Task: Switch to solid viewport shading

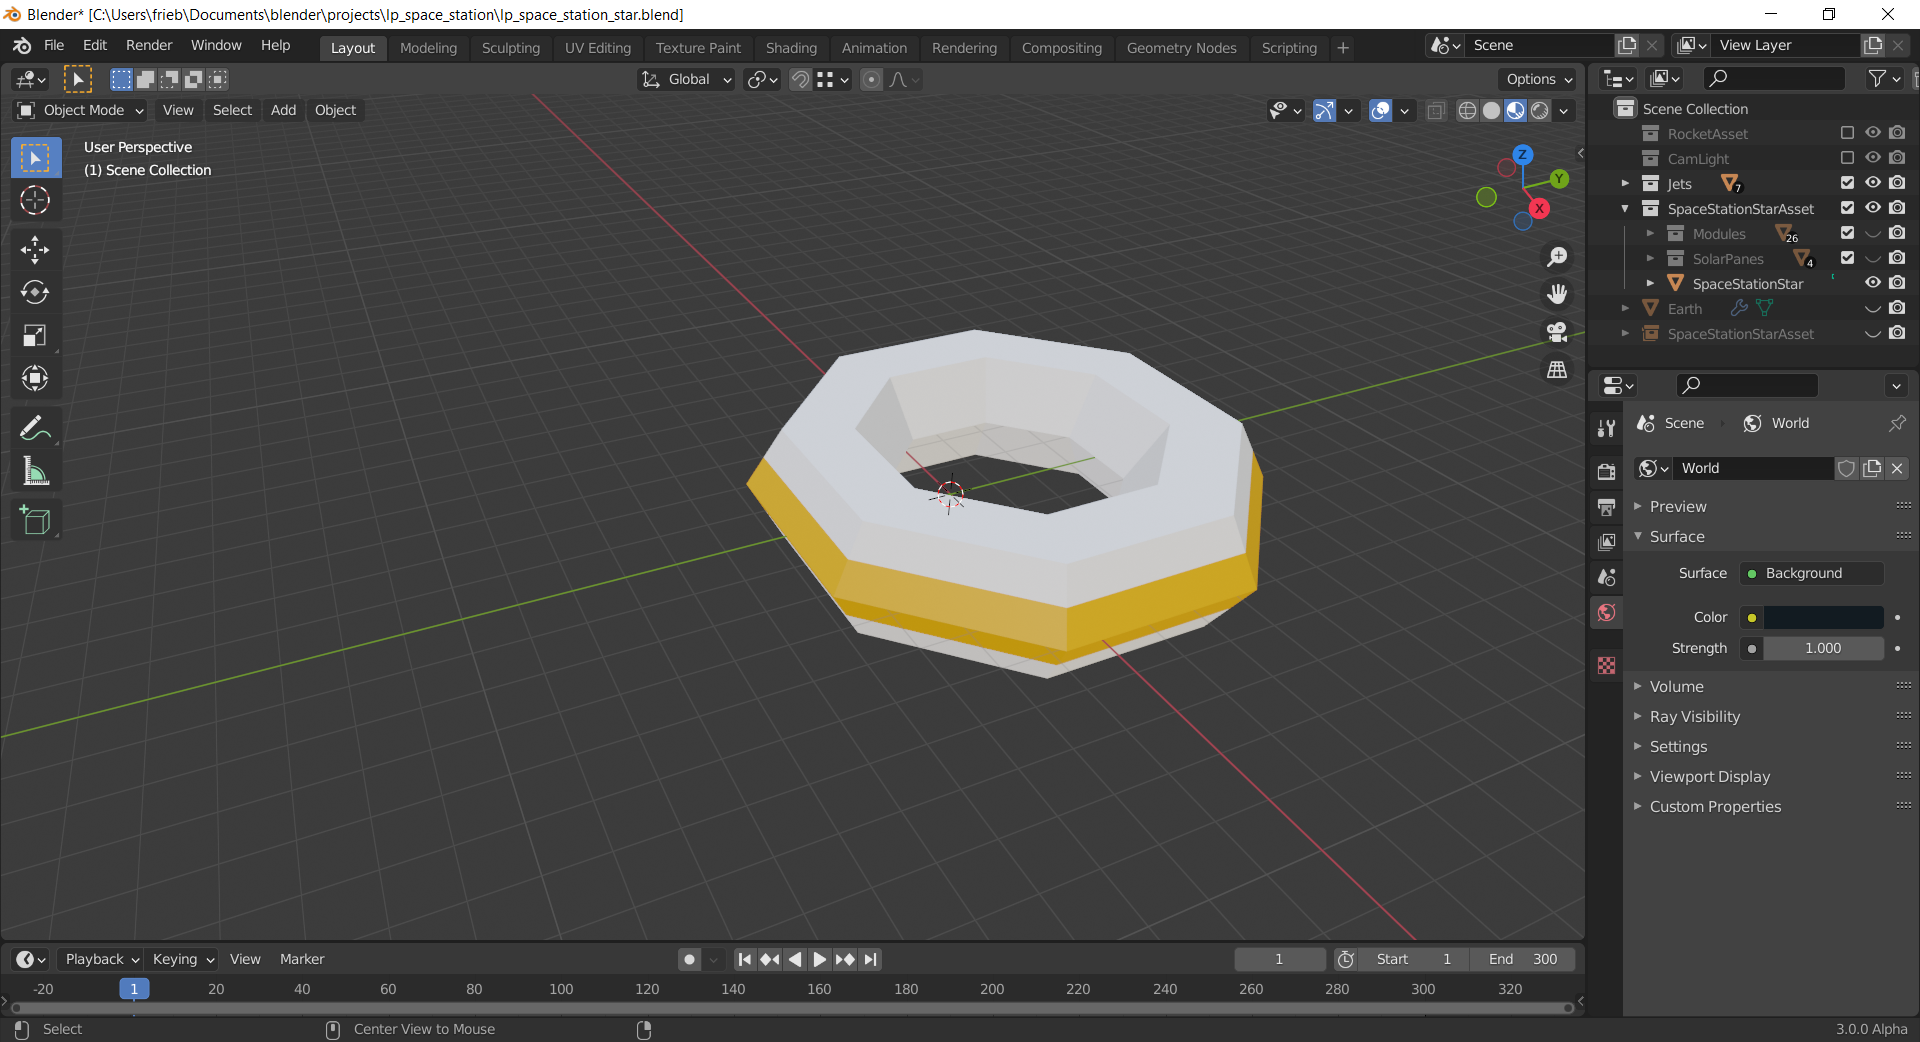Action: point(1491,110)
